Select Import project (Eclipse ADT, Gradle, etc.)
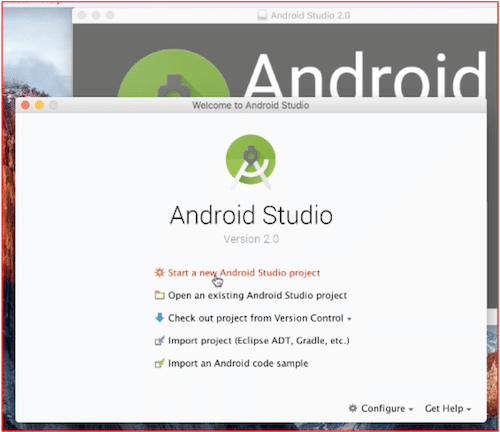 pyautogui.click(x=259, y=341)
